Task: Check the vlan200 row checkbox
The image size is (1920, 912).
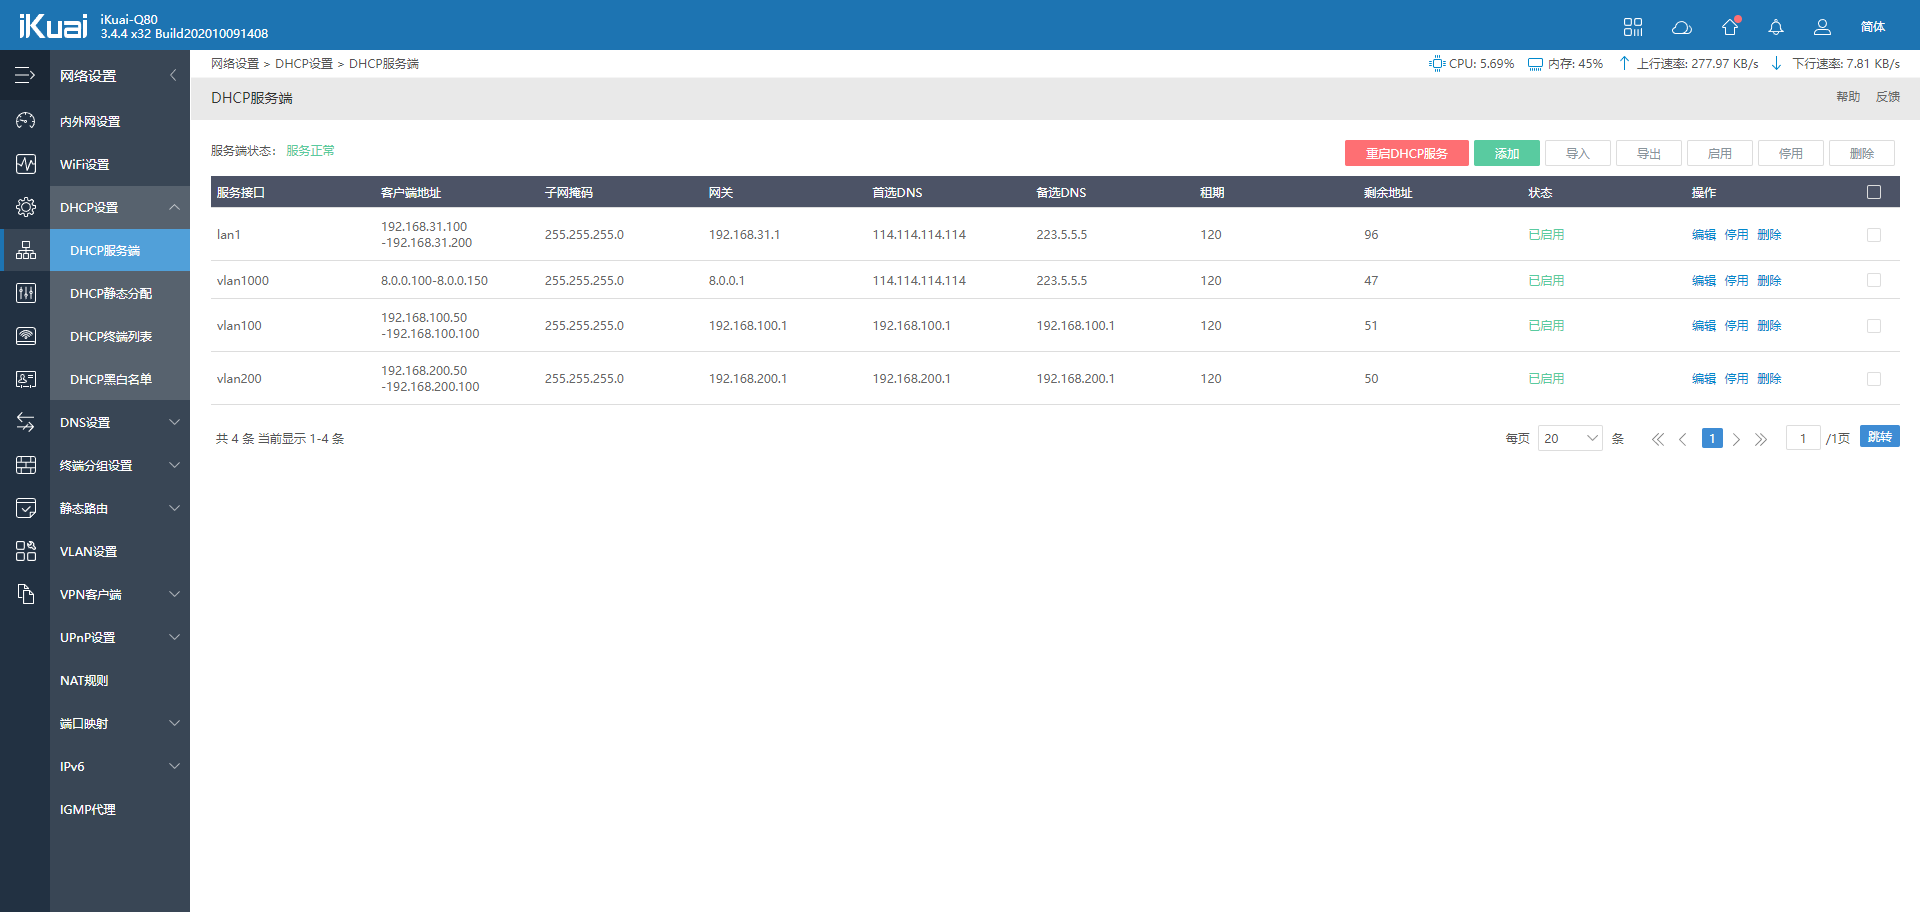Action: pos(1874,379)
